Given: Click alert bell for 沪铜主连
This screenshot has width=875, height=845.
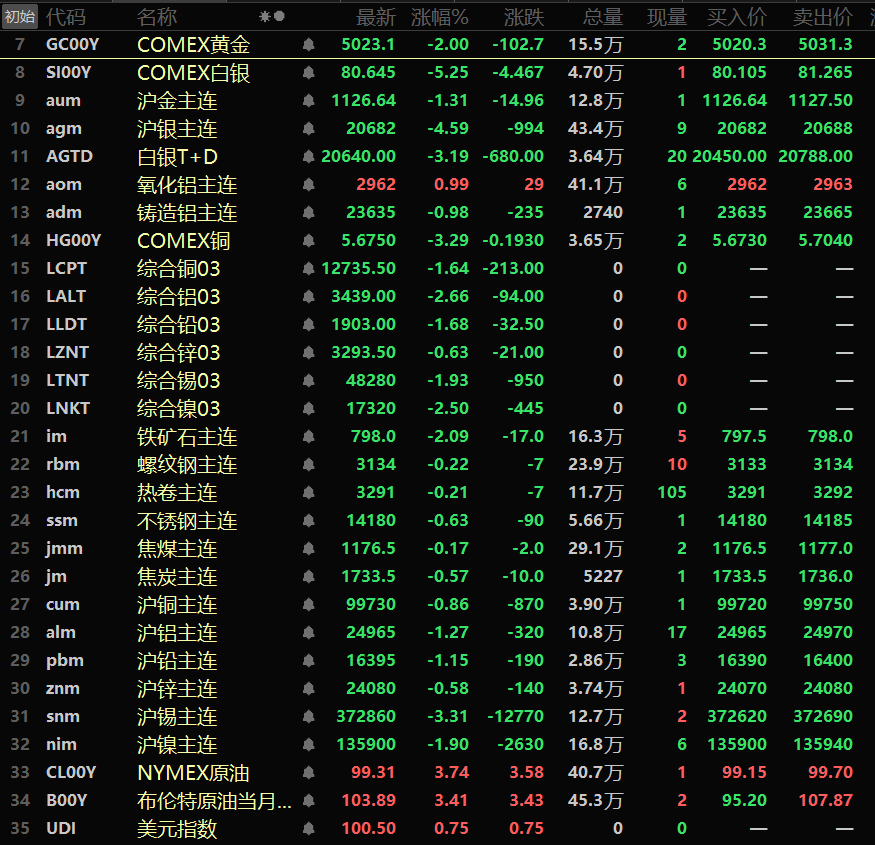Looking at the screenshot, I should 308,605.
